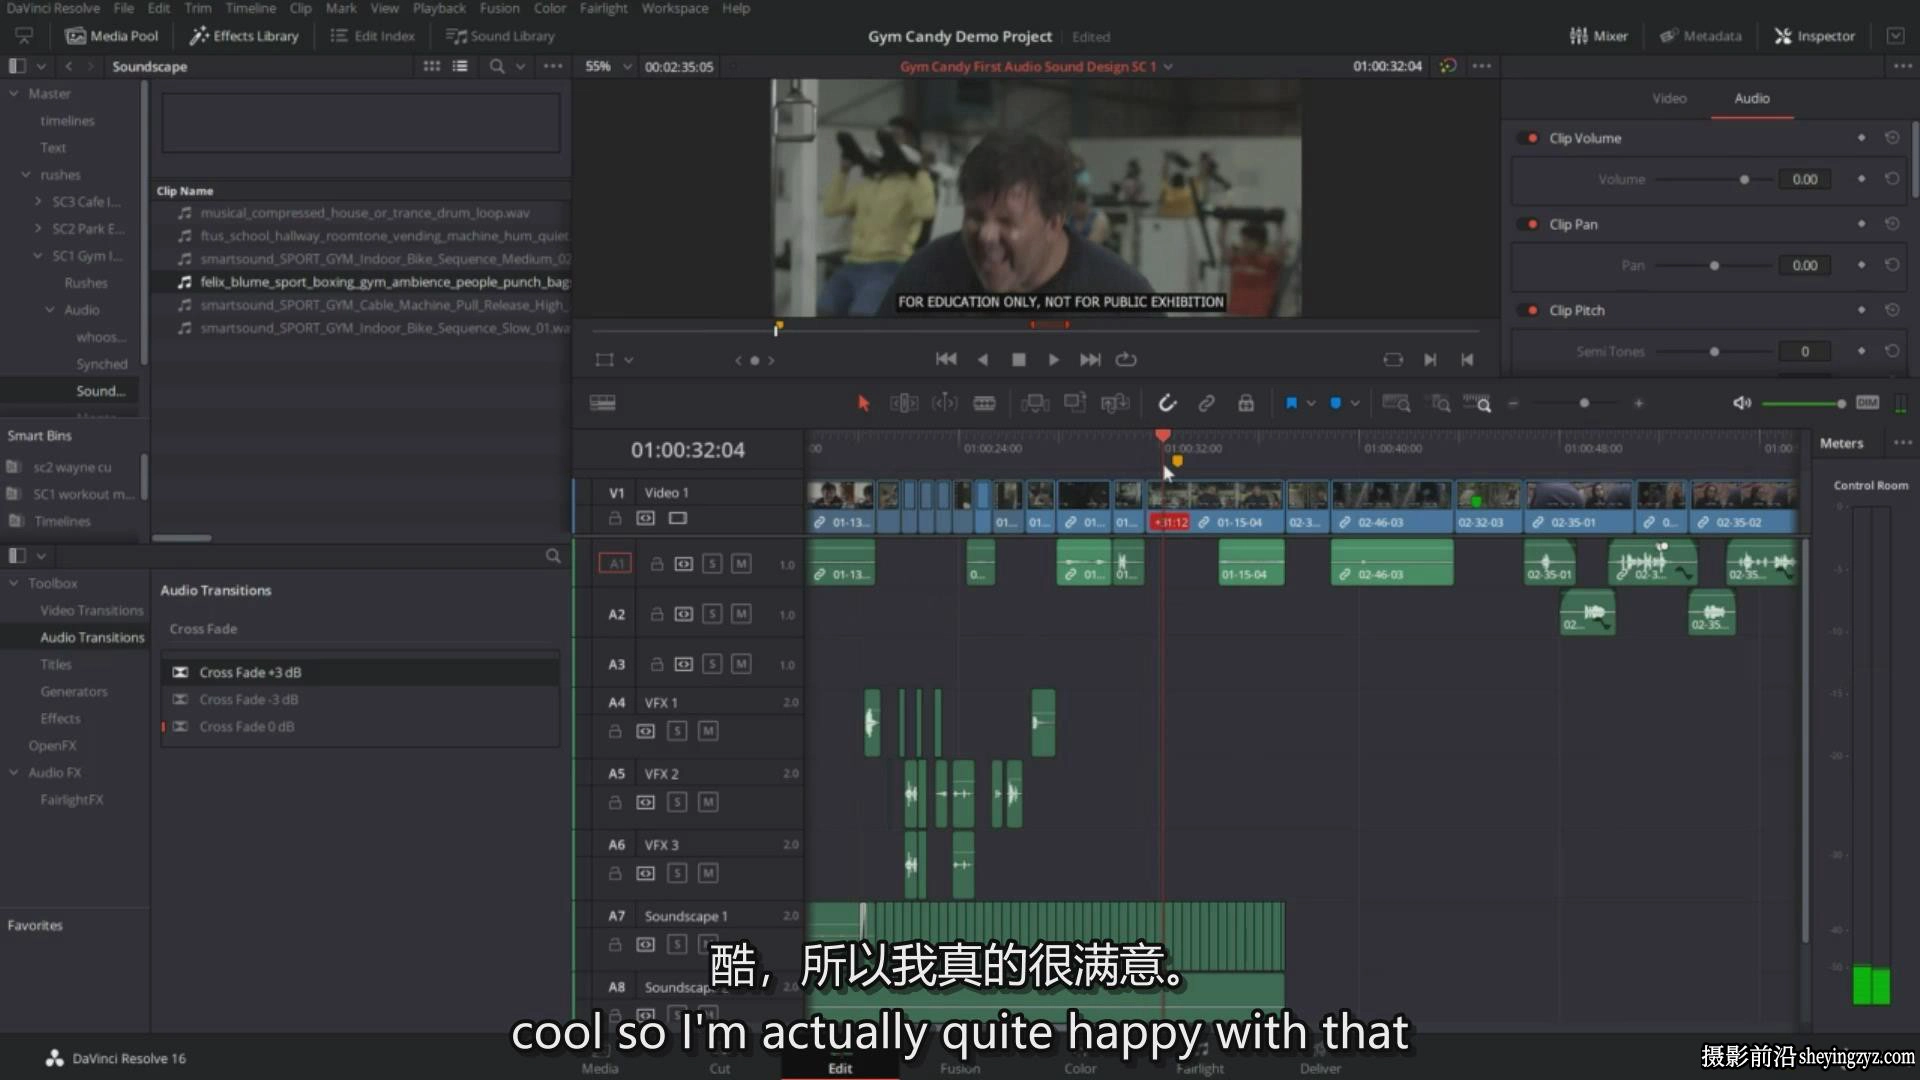The width and height of the screenshot is (1920, 1080).
Task: Activate Trim Edit Mode tool
Action: pyautogui.click(x=904, y=403)
